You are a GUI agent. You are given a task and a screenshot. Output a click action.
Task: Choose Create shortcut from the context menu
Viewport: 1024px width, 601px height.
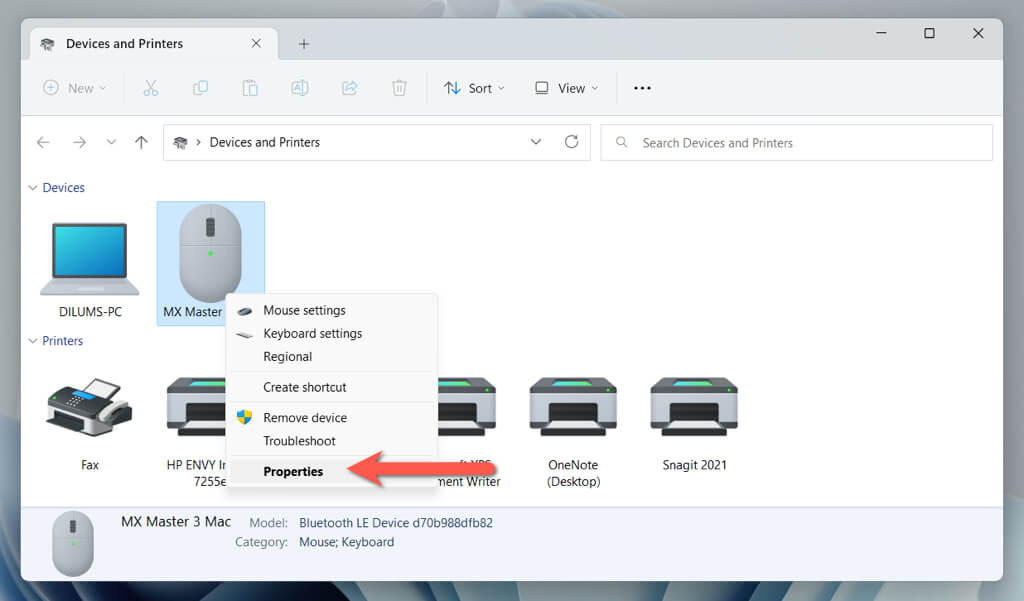point(332,387)
